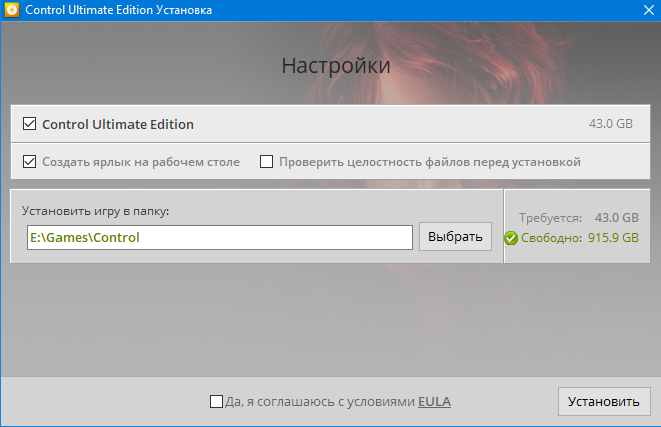661x427 pixels.
Task: Focus the install path field E:\Games\Control
Action: click(220, 237)
